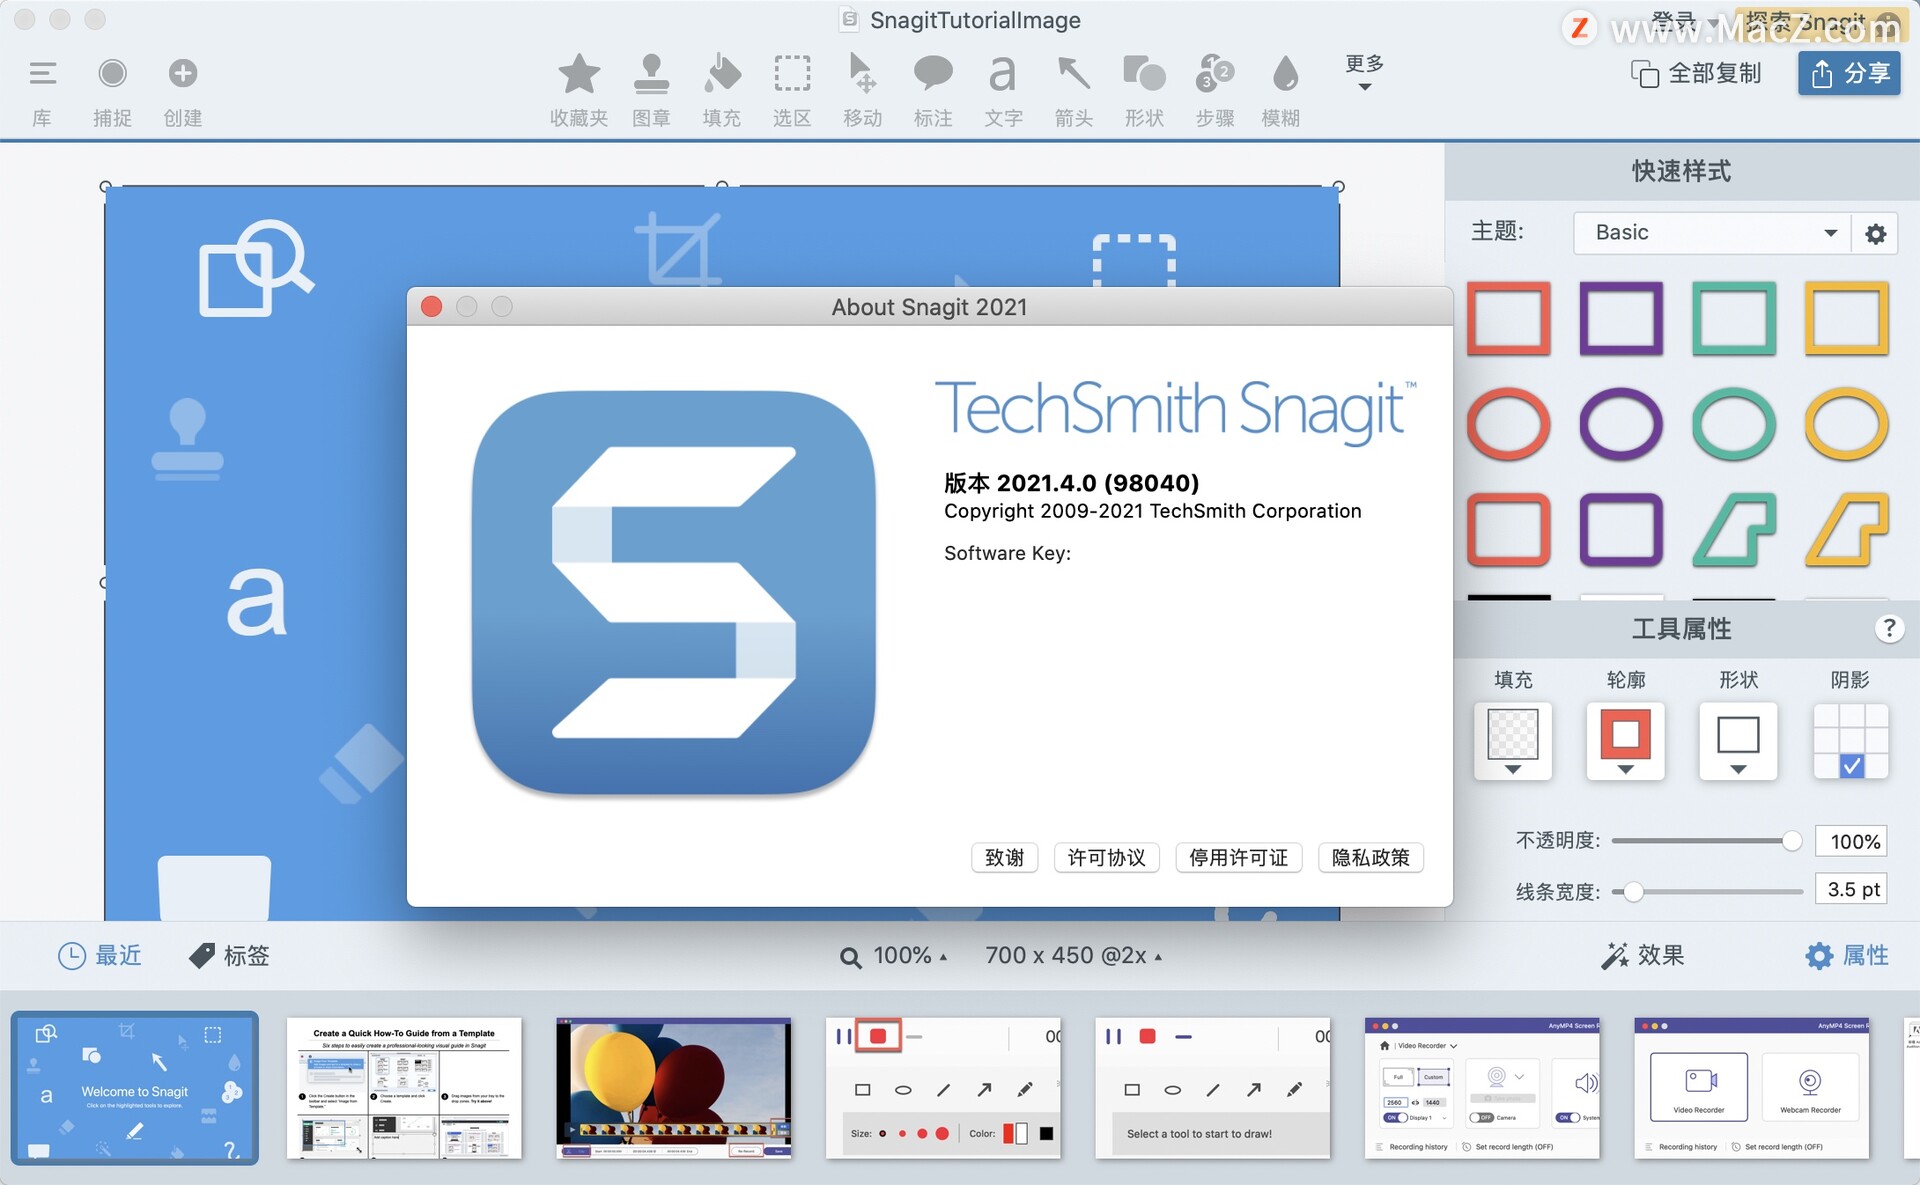Choose the teal polygon quick style
Image resolution: width=1920 pixels, height=1185 pixels.
[1734, 530]
